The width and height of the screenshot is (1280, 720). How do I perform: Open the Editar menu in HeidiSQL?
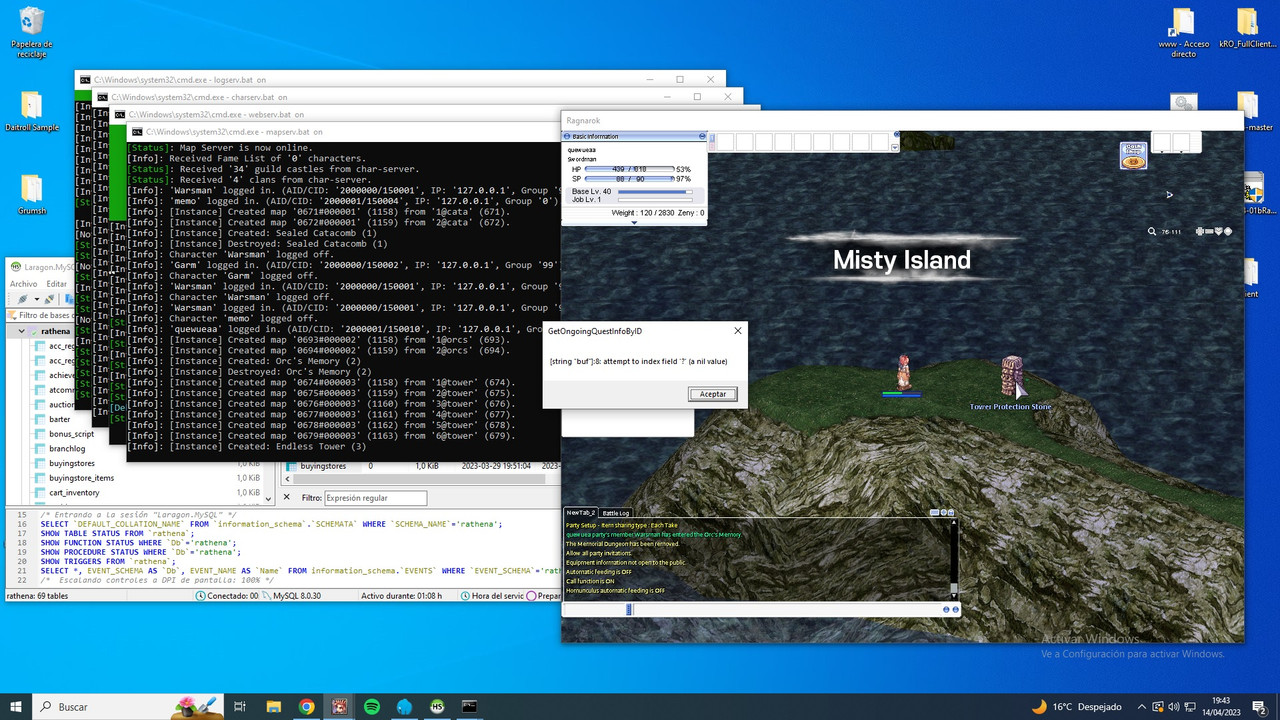point(56,284)
